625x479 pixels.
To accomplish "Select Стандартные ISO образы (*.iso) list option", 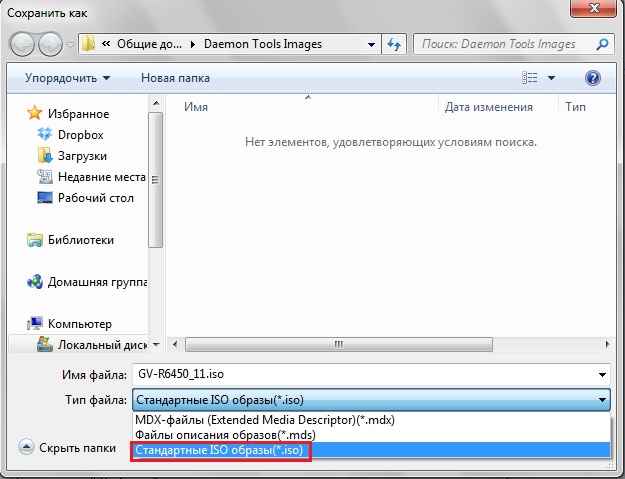I will tap(220, 451).
